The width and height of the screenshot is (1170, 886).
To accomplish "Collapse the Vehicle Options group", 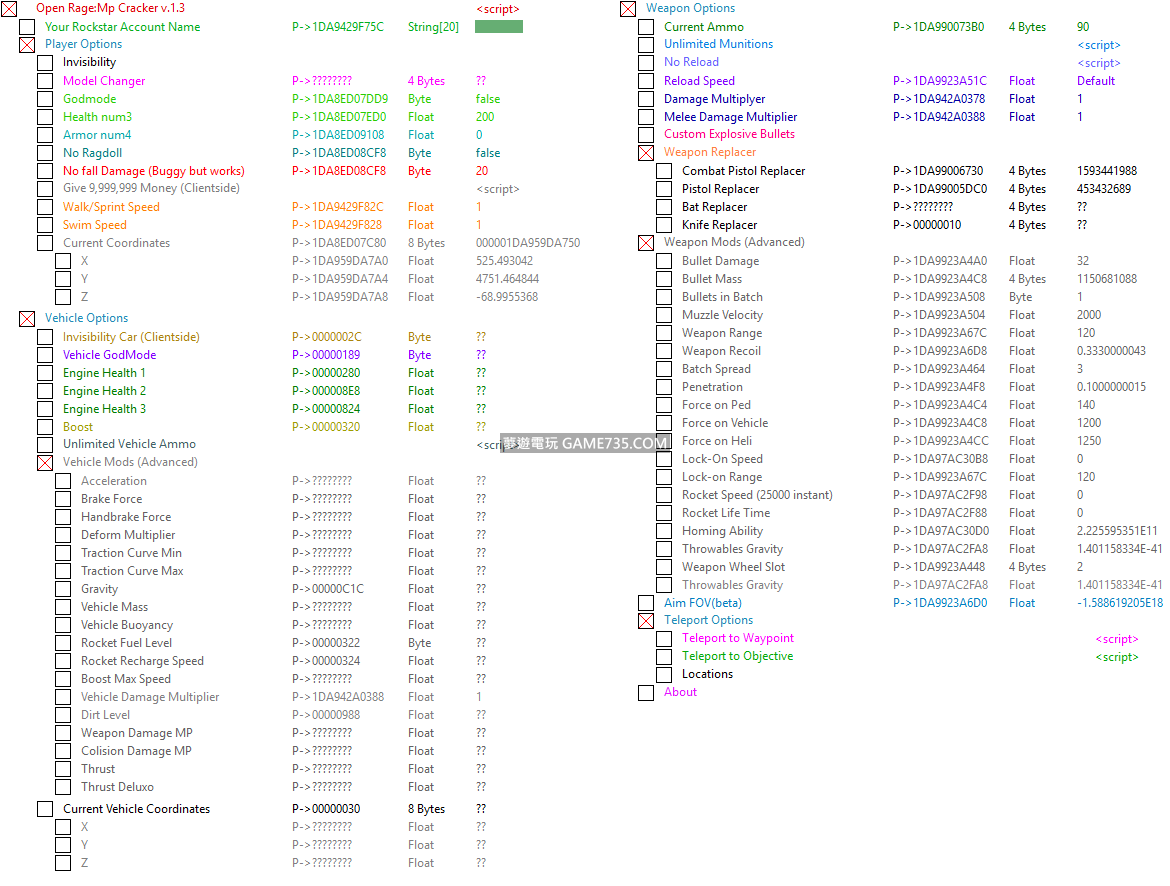I will [x=27, y=319].
